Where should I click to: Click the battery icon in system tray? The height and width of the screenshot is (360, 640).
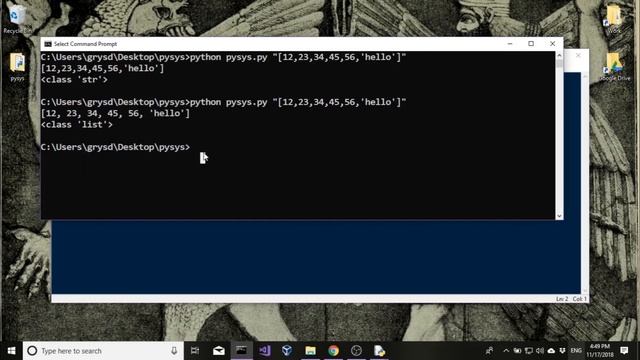(x=517, y=351)
